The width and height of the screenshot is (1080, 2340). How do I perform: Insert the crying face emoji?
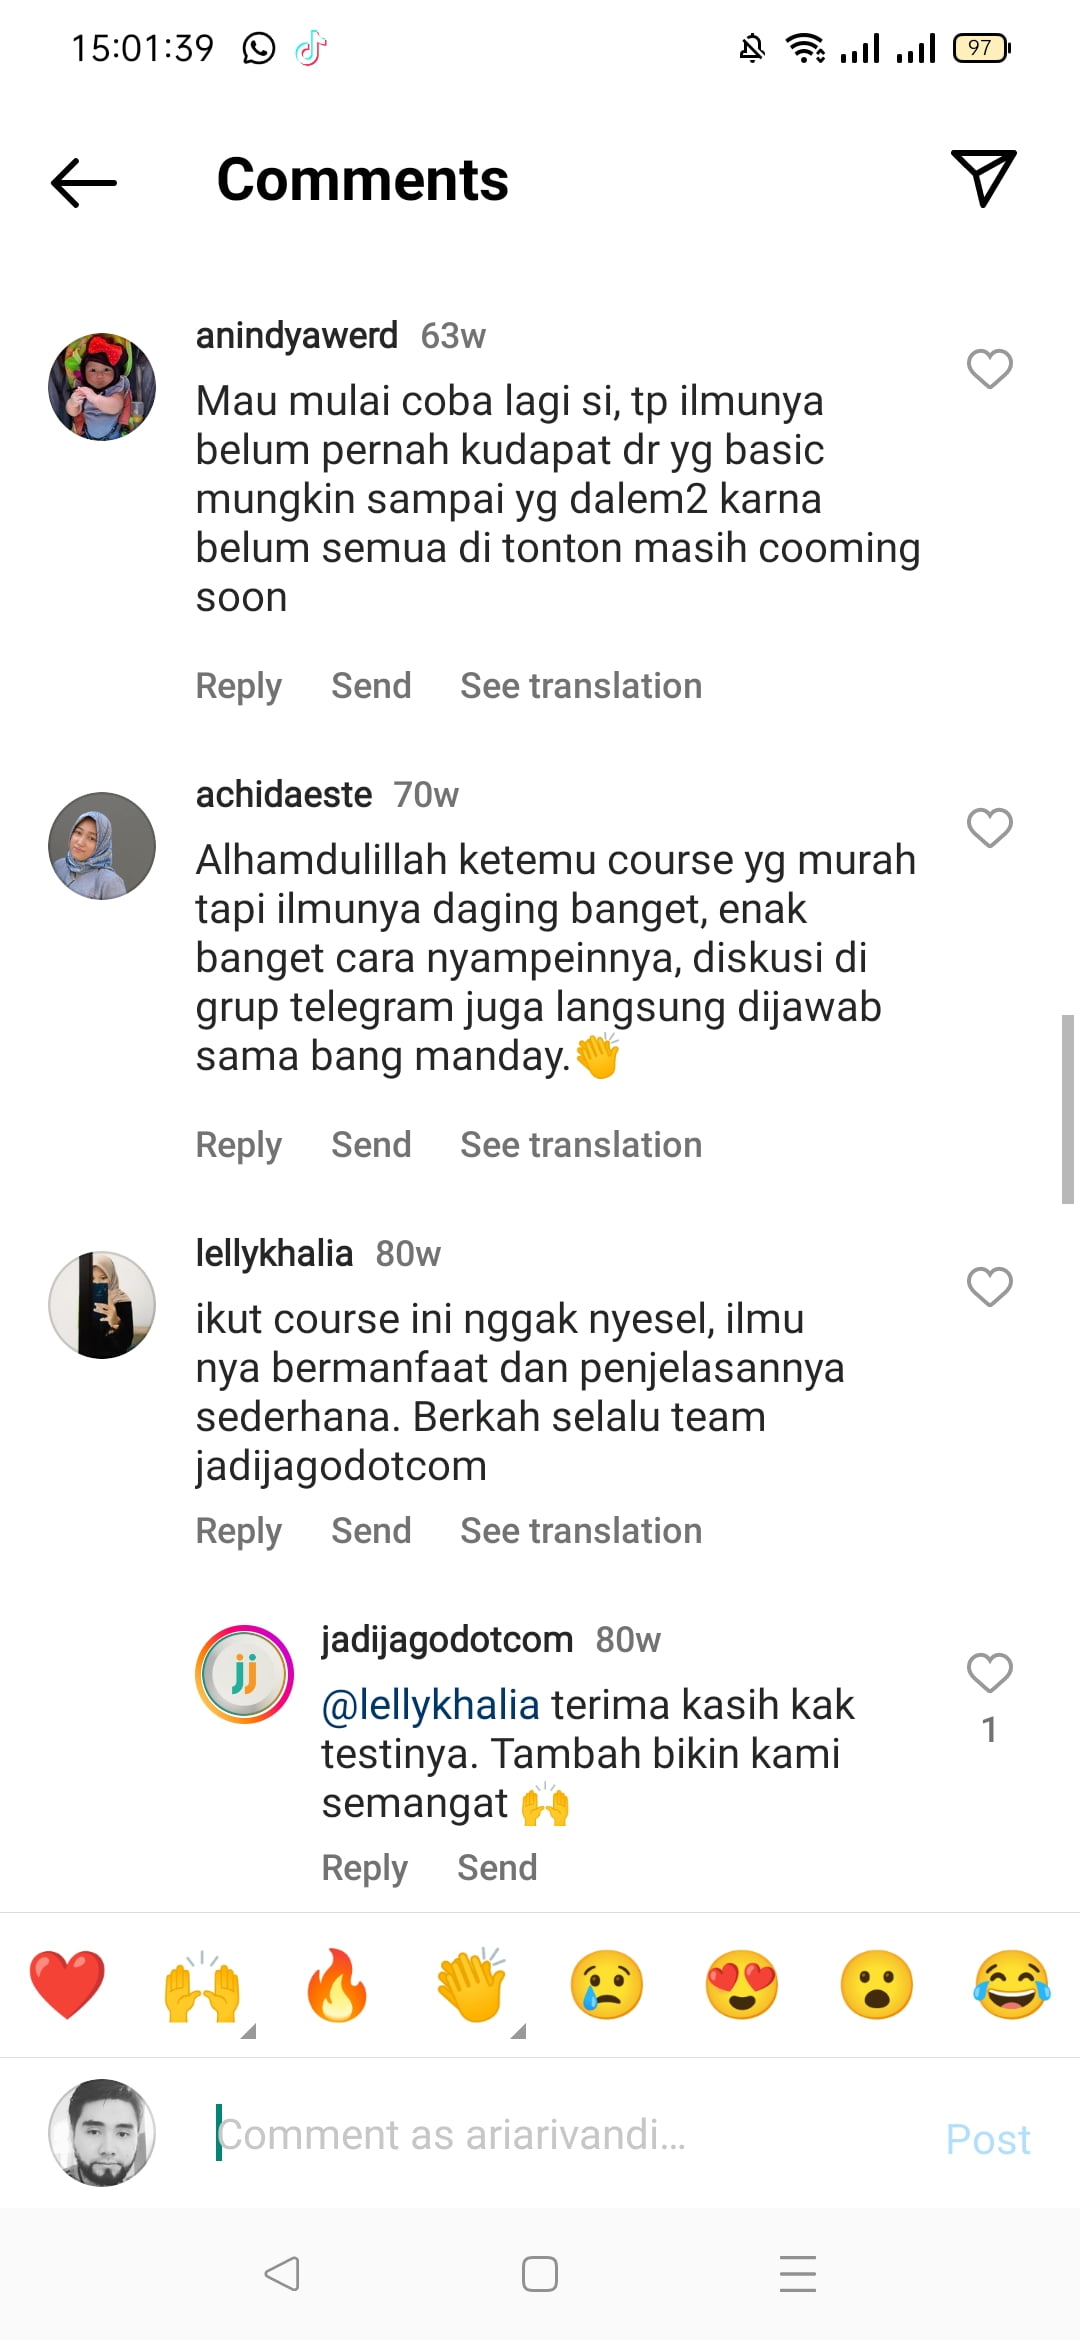pos(607,1985)
